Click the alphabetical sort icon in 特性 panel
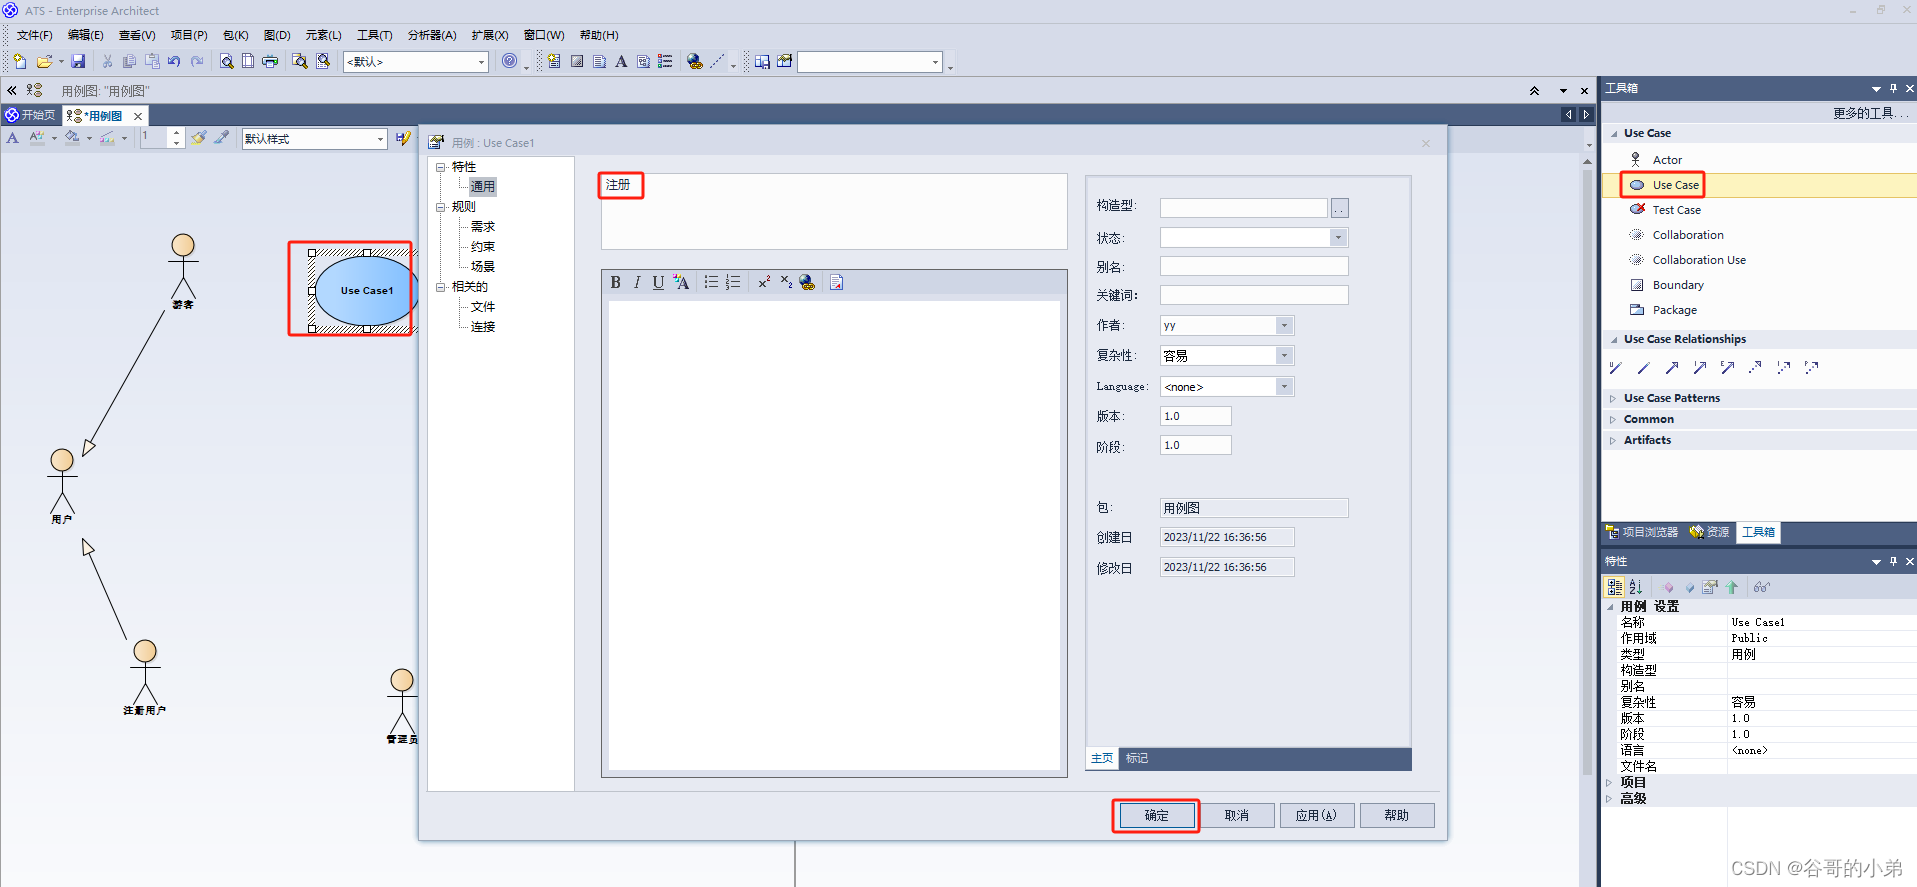The height and width of the screenshot is (887, 1917). (x=1636, y=587)
